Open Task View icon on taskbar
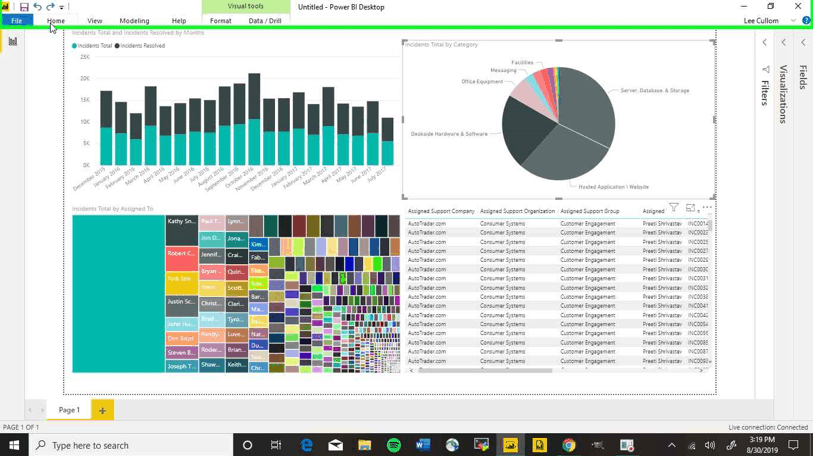 click(276, 446)
